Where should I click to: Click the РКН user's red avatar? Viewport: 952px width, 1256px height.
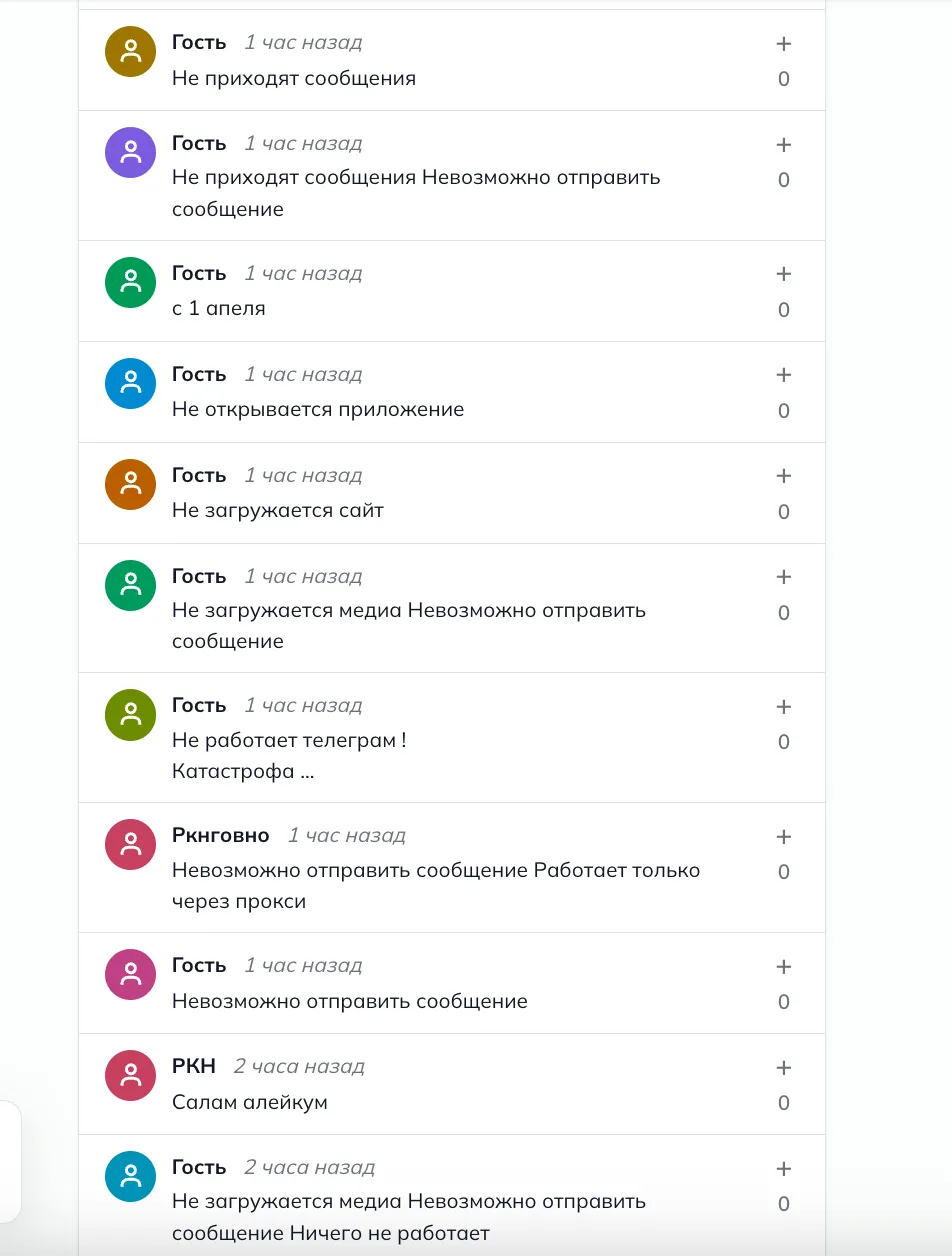click(130, 1076)
